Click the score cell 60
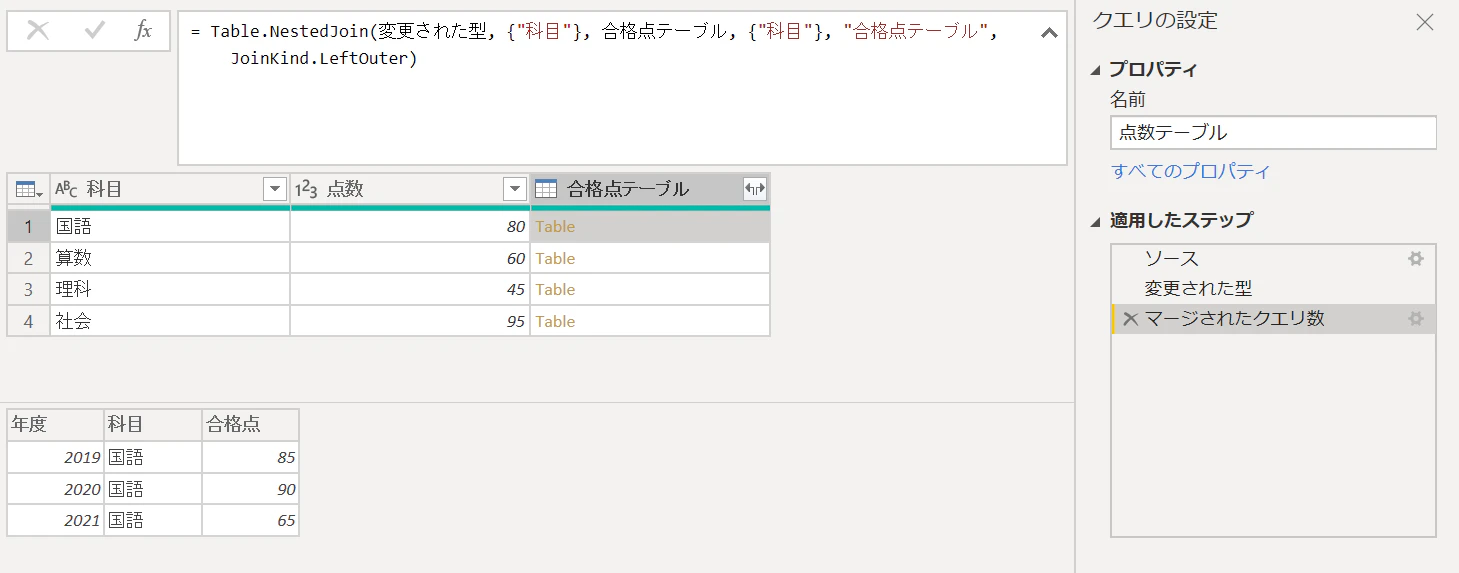Viewport: 1459px width, 573px height. [410, 258]
